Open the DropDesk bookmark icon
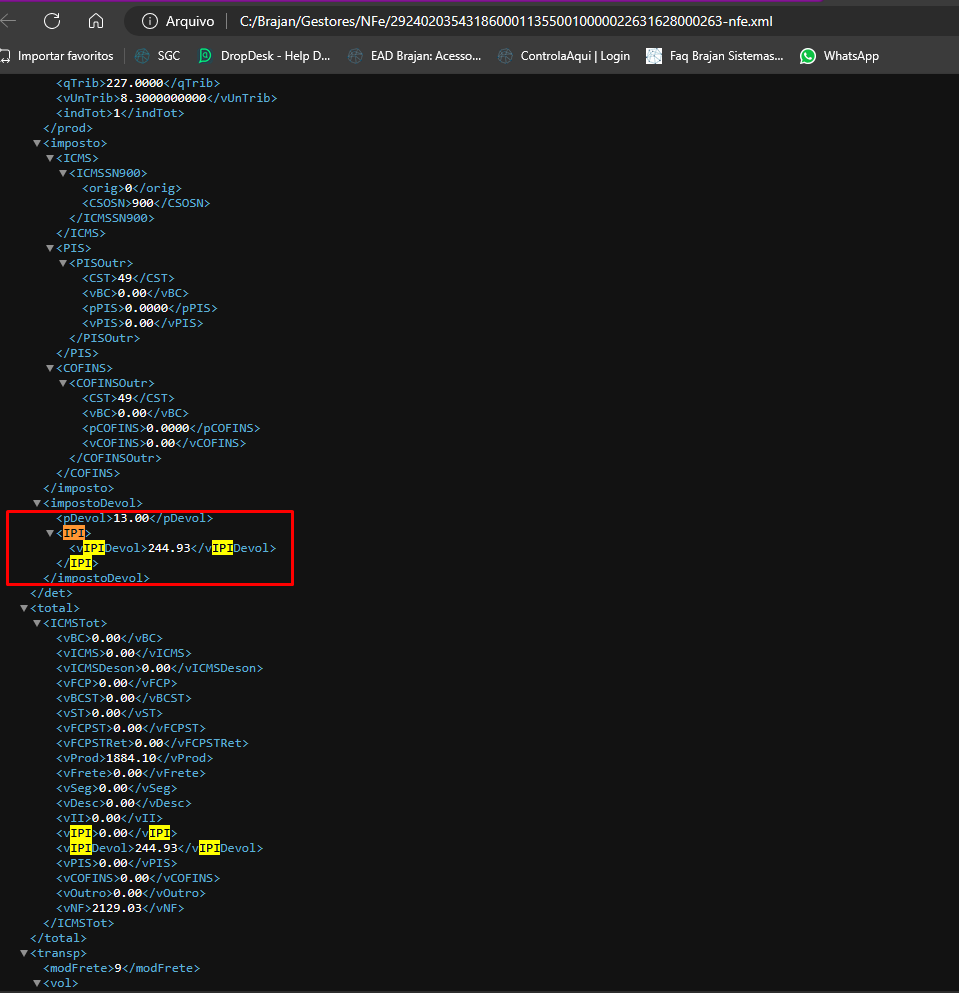 click(x=205, y=56)
